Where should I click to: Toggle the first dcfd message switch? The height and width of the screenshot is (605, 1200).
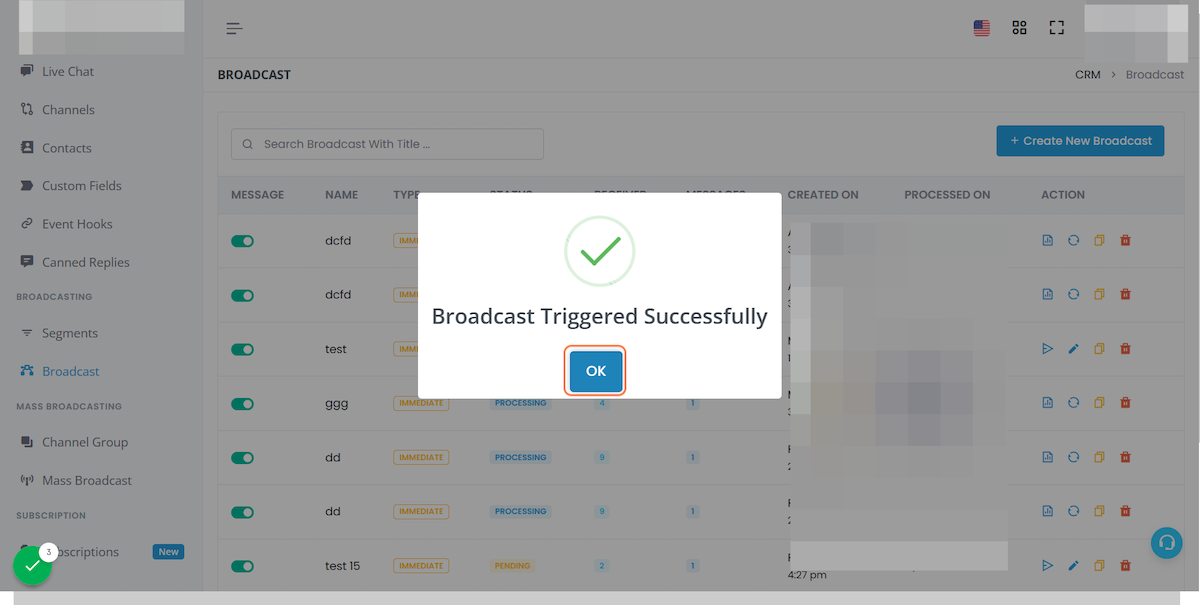[x=242, y=241]
